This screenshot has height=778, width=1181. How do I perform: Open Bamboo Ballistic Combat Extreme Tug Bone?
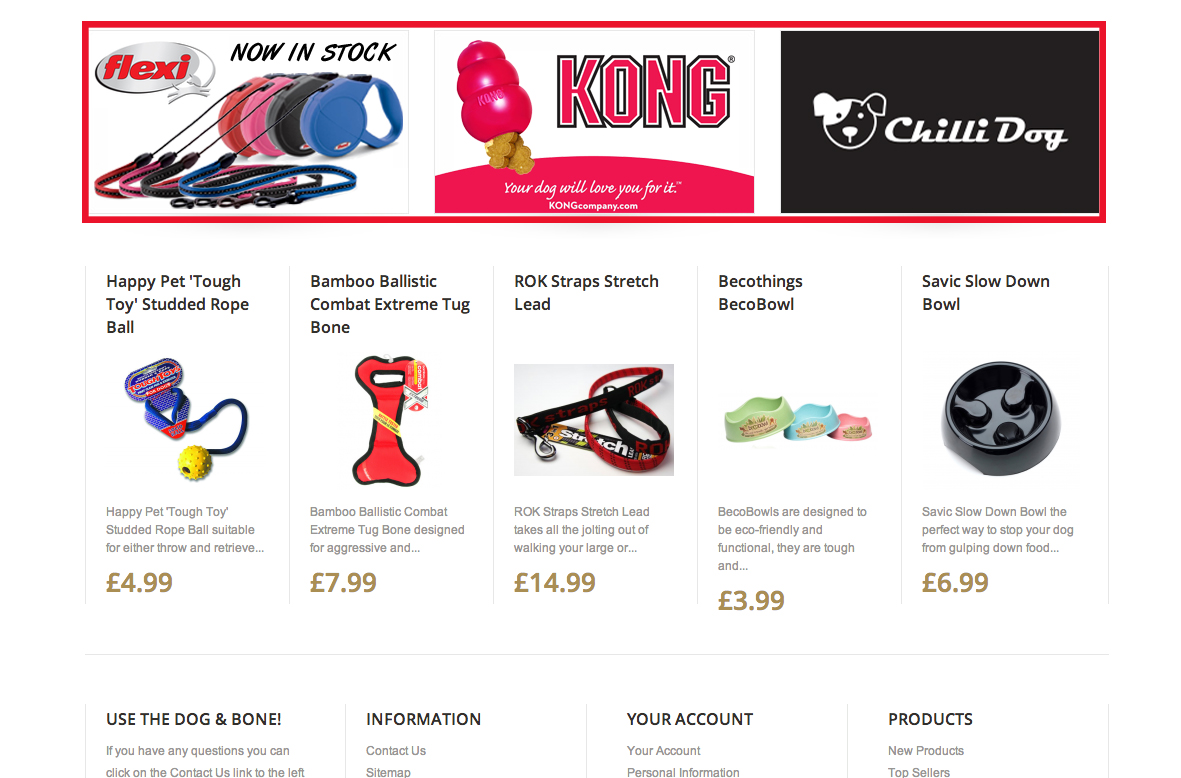(390, 304)
